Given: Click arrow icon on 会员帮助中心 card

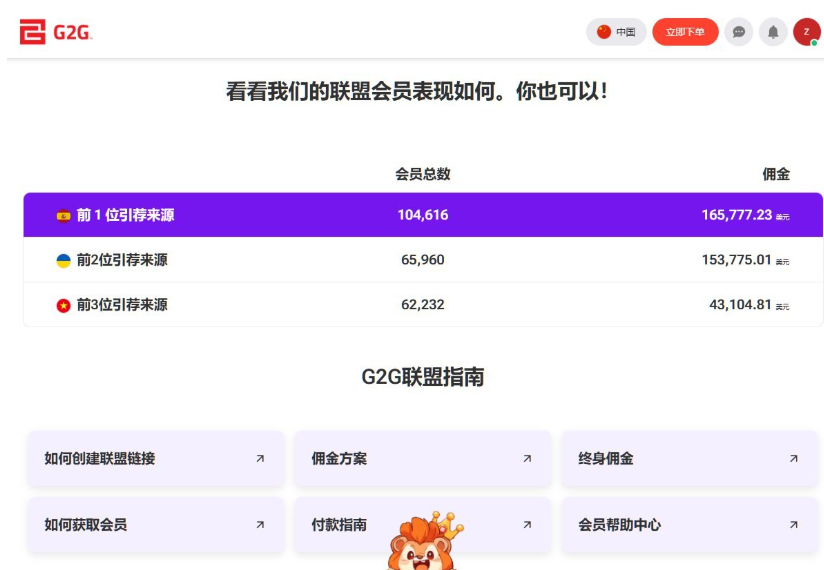Looking at the screenshot, I should tap(794, 525).
